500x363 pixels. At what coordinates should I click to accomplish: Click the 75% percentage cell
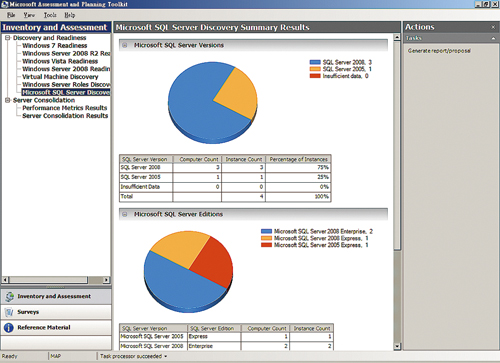298,167
